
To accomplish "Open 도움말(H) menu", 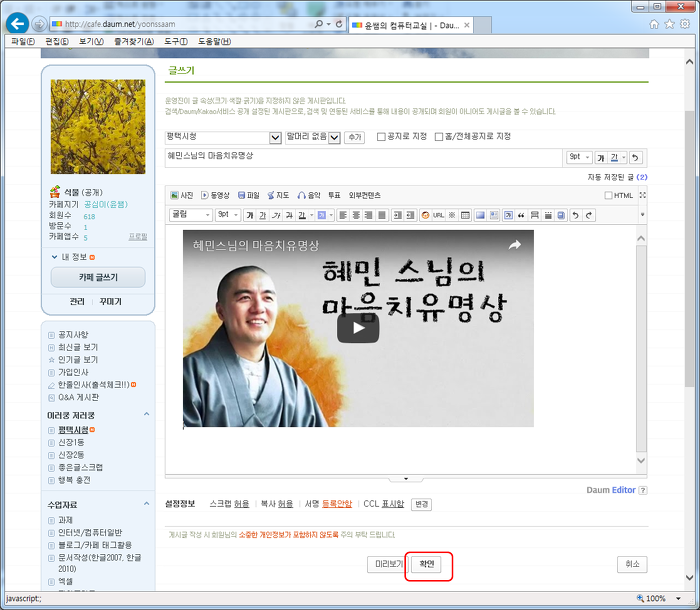I will coord(214,42).
